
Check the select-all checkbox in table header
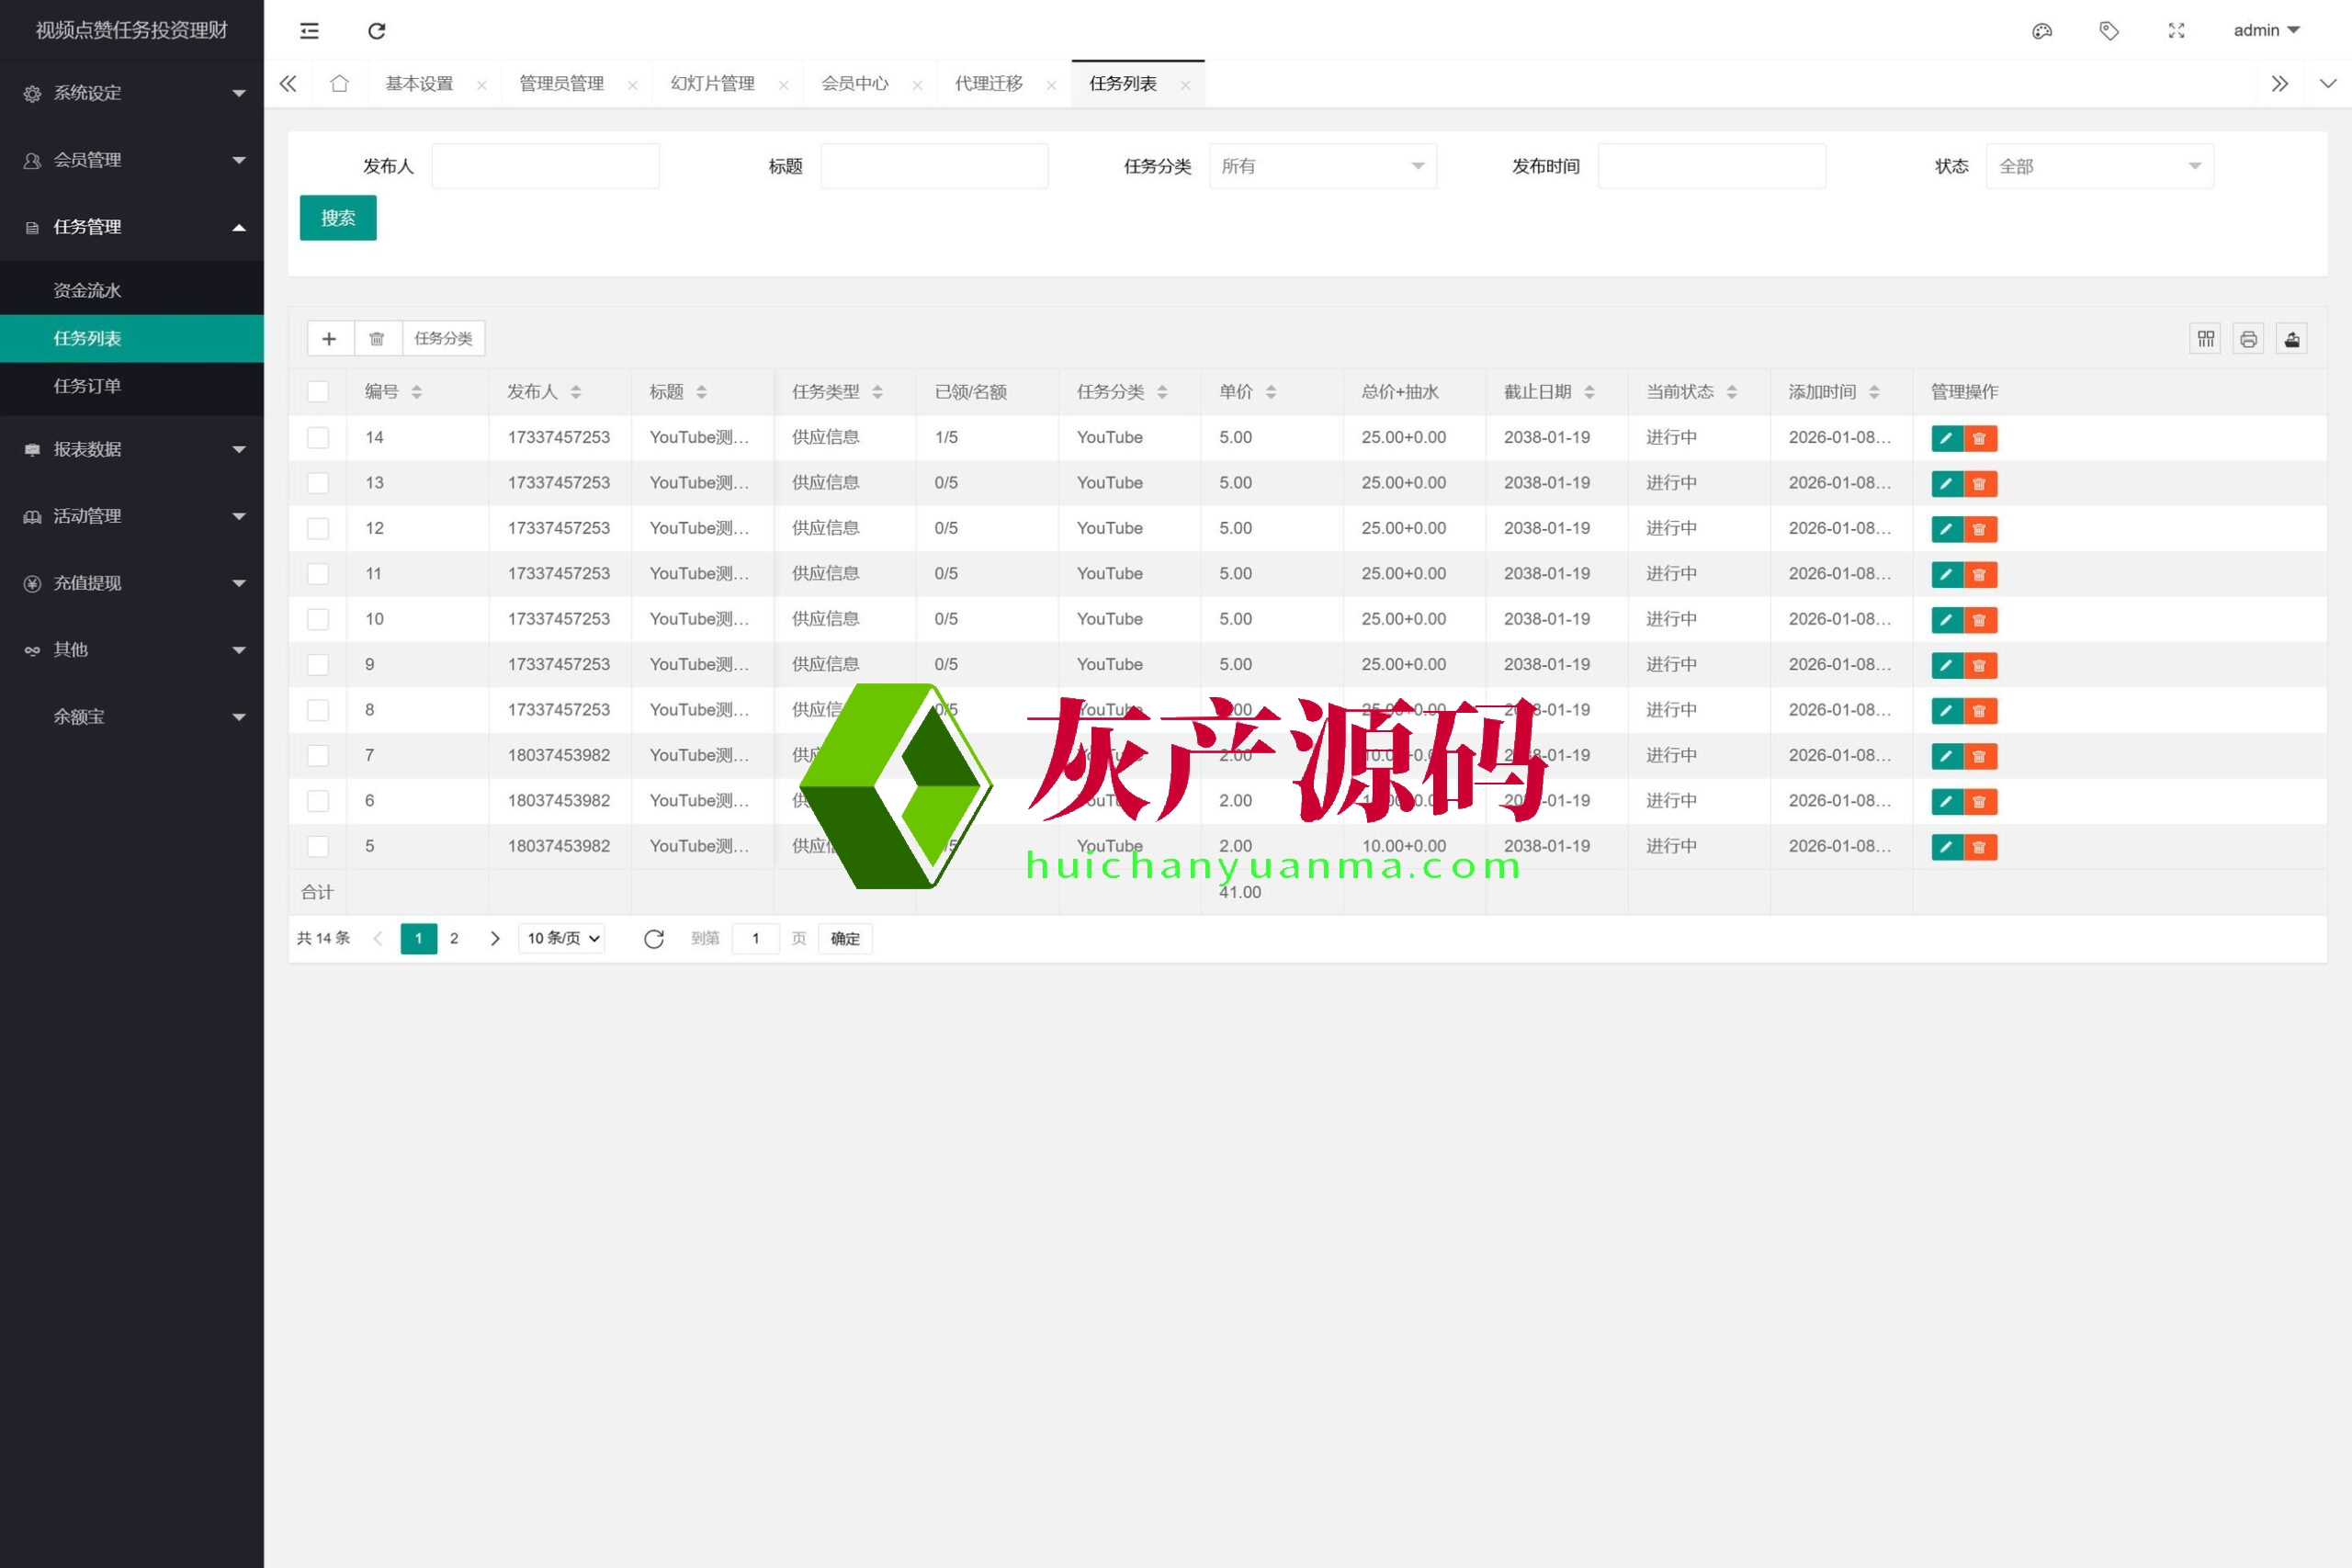click(x=318, y=392)
